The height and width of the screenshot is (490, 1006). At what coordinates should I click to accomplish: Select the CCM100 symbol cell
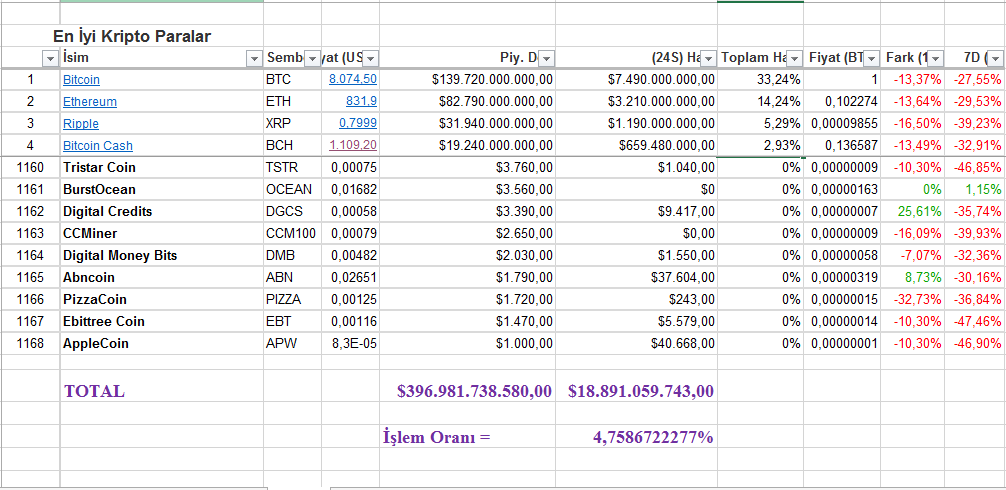pos(293,233)
